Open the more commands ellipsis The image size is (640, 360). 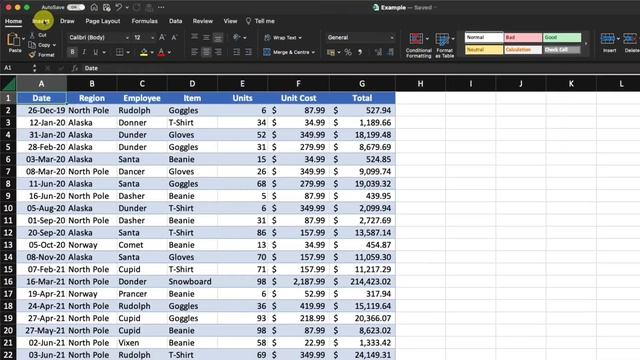pyautogui.click(x=161, y=7)
